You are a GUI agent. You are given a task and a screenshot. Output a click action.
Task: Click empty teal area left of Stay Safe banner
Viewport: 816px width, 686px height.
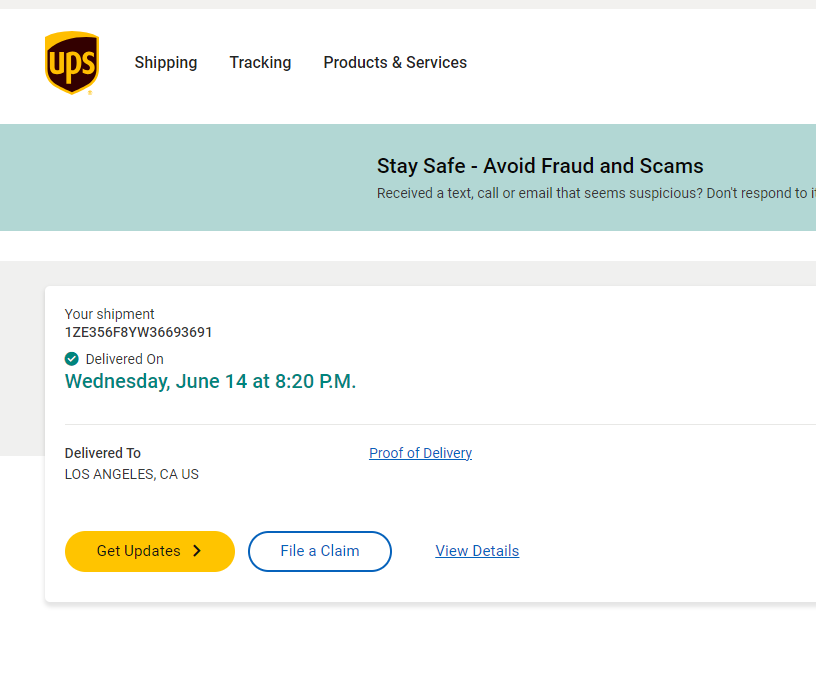point(180,177)
